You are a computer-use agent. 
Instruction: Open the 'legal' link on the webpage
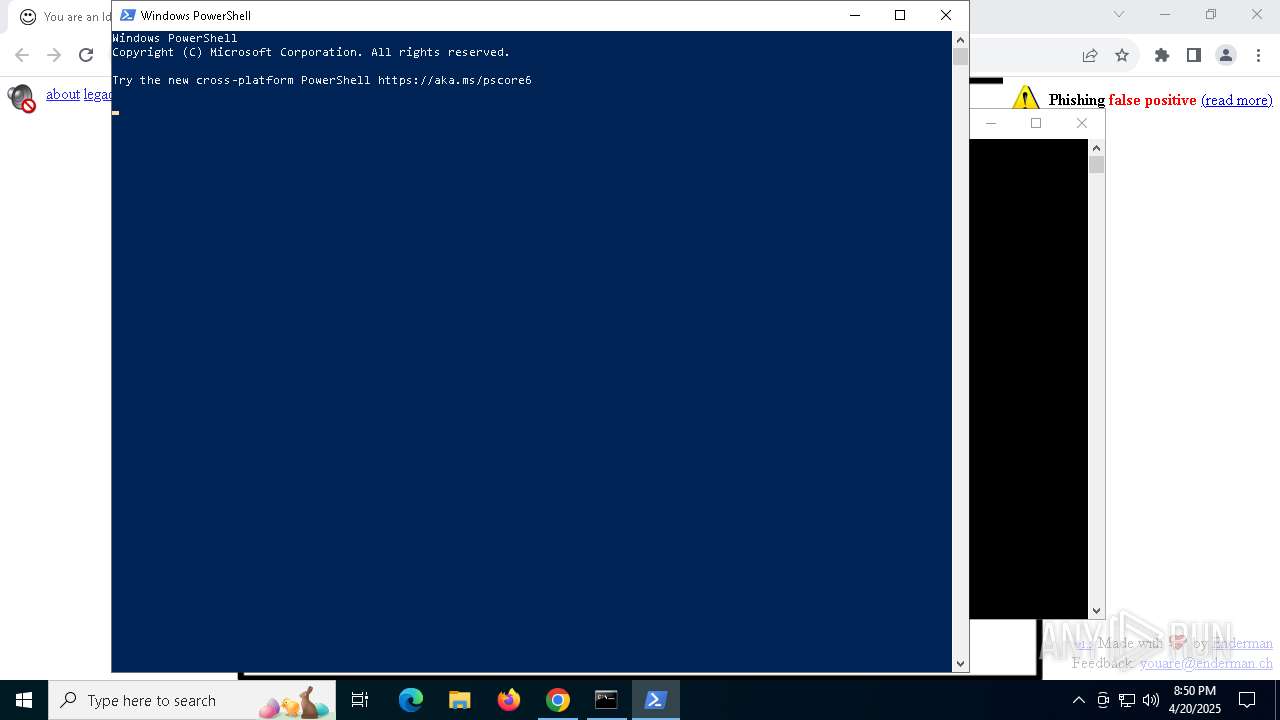98,94
